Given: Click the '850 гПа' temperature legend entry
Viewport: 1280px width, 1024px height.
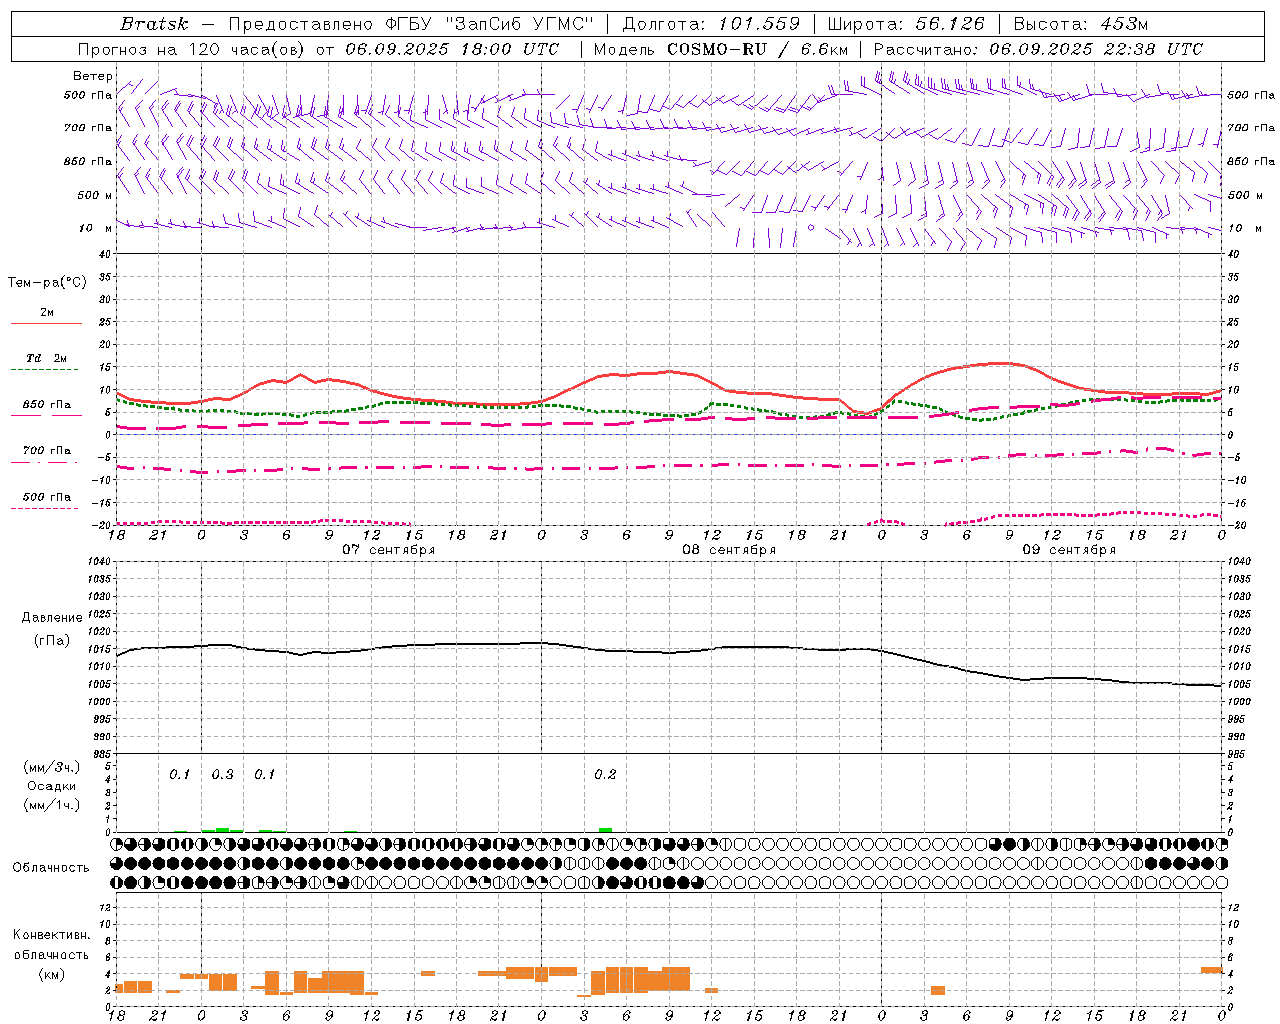Looking at the screenshot, I should (47, 405).
